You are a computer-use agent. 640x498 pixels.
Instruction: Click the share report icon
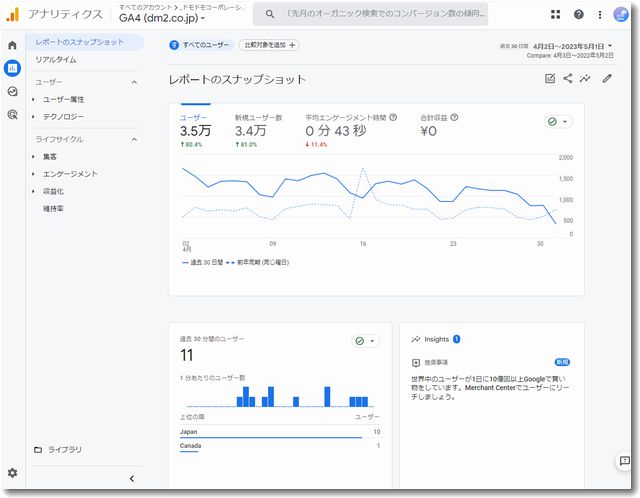(x=568, y=79)
